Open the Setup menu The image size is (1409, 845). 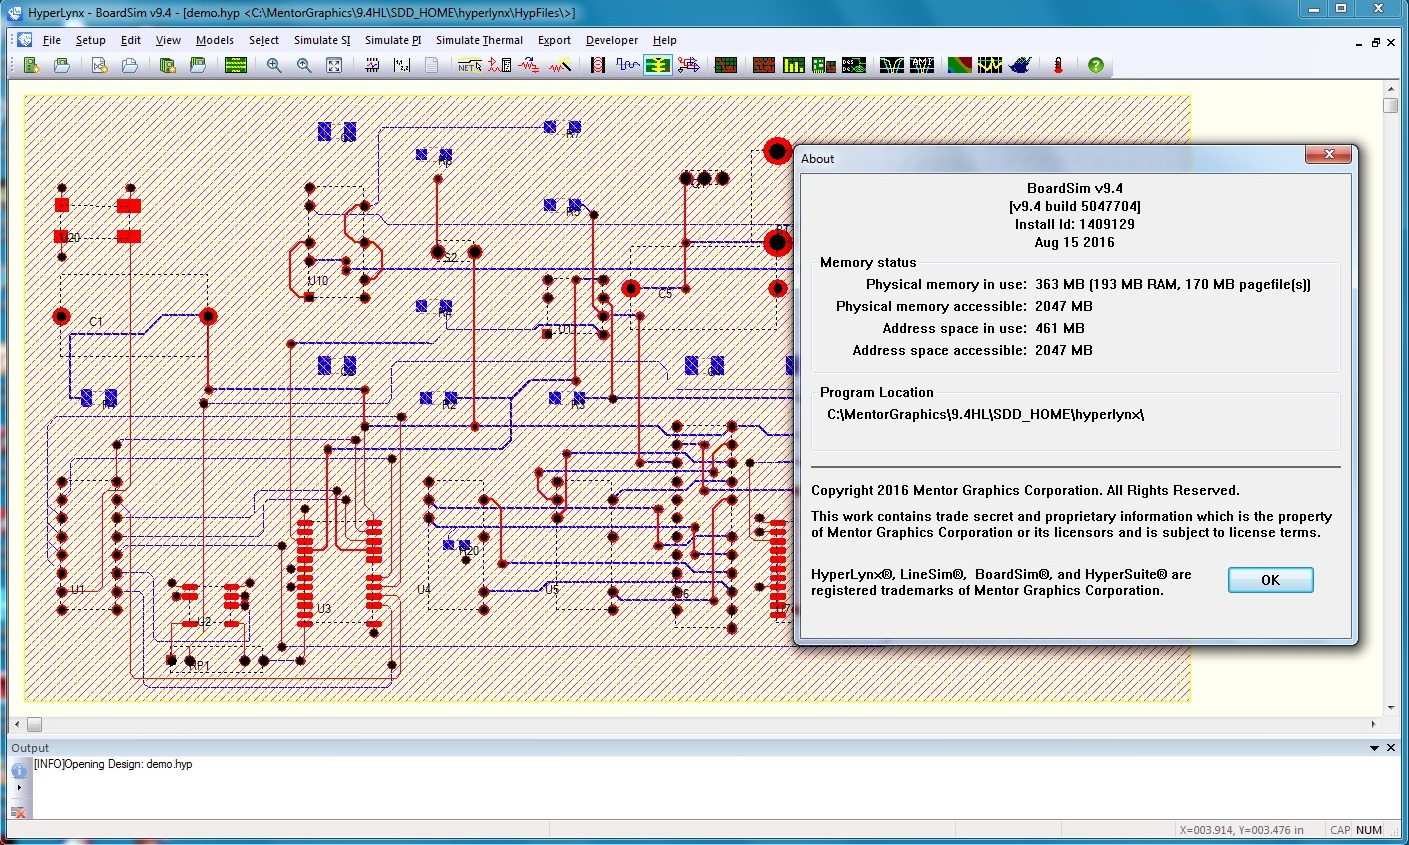[91, 40]
